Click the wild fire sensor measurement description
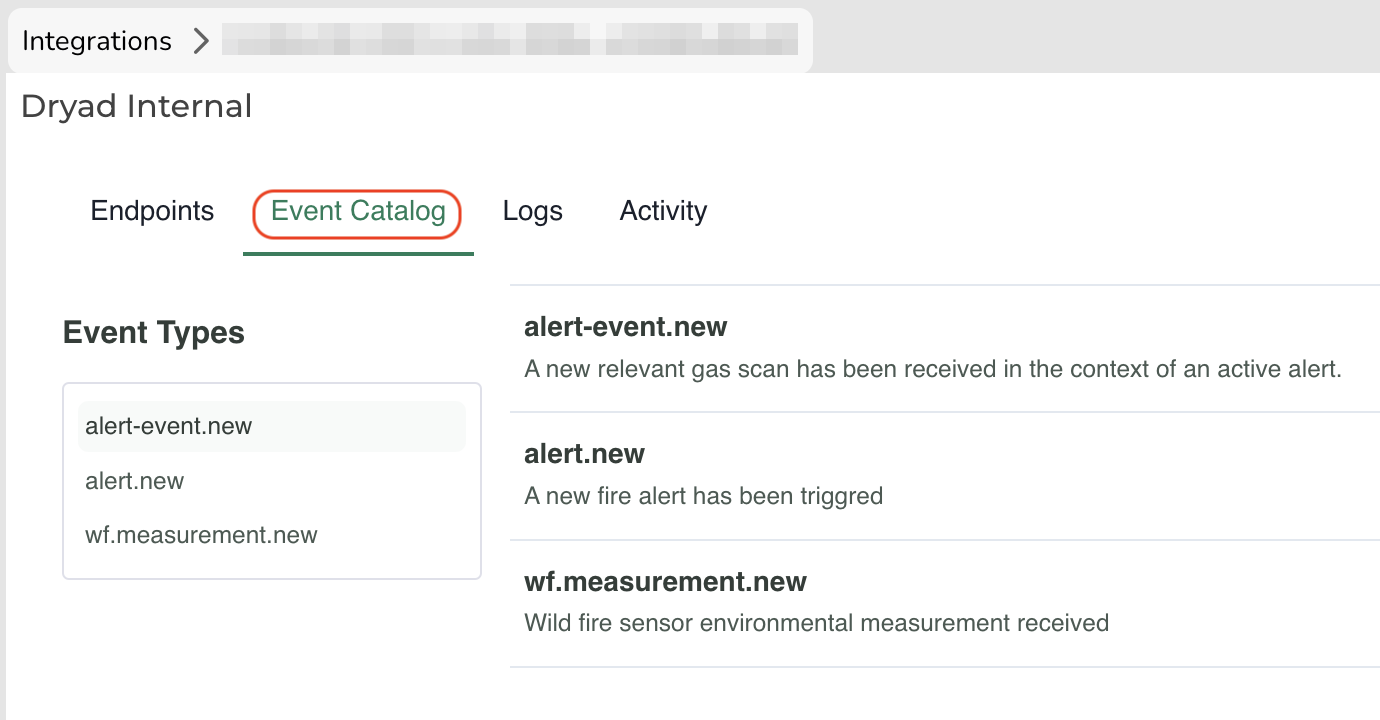The width and height of the screenshot is (1380, 720). tap(816, 623)
